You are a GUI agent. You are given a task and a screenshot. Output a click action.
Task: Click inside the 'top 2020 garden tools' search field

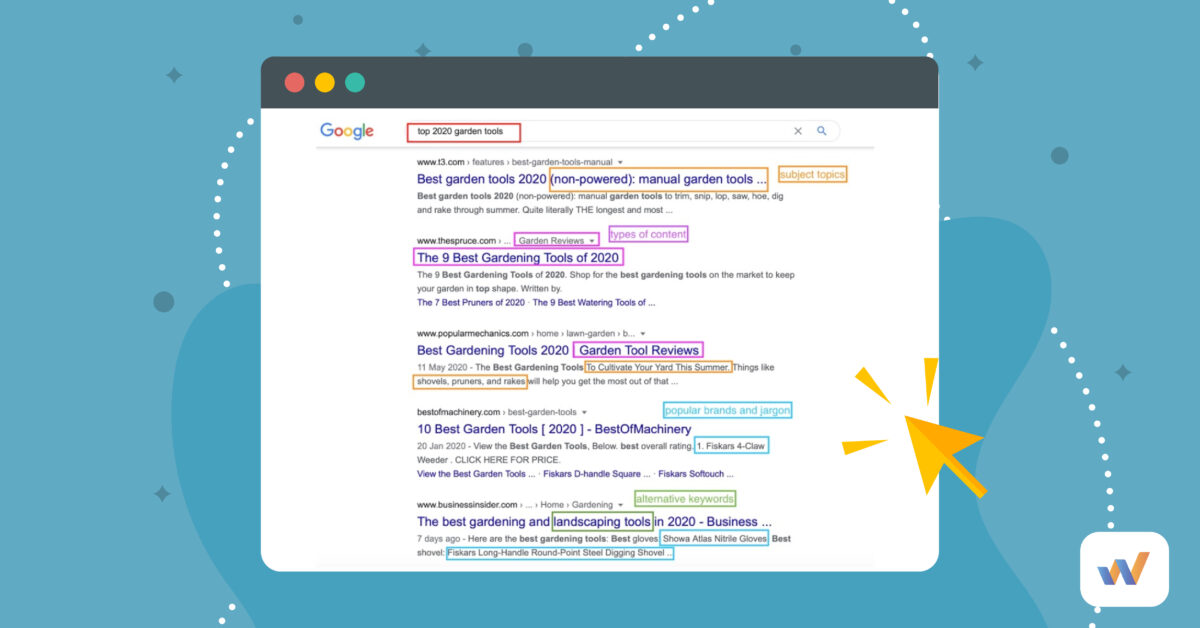tap(463, 131)
